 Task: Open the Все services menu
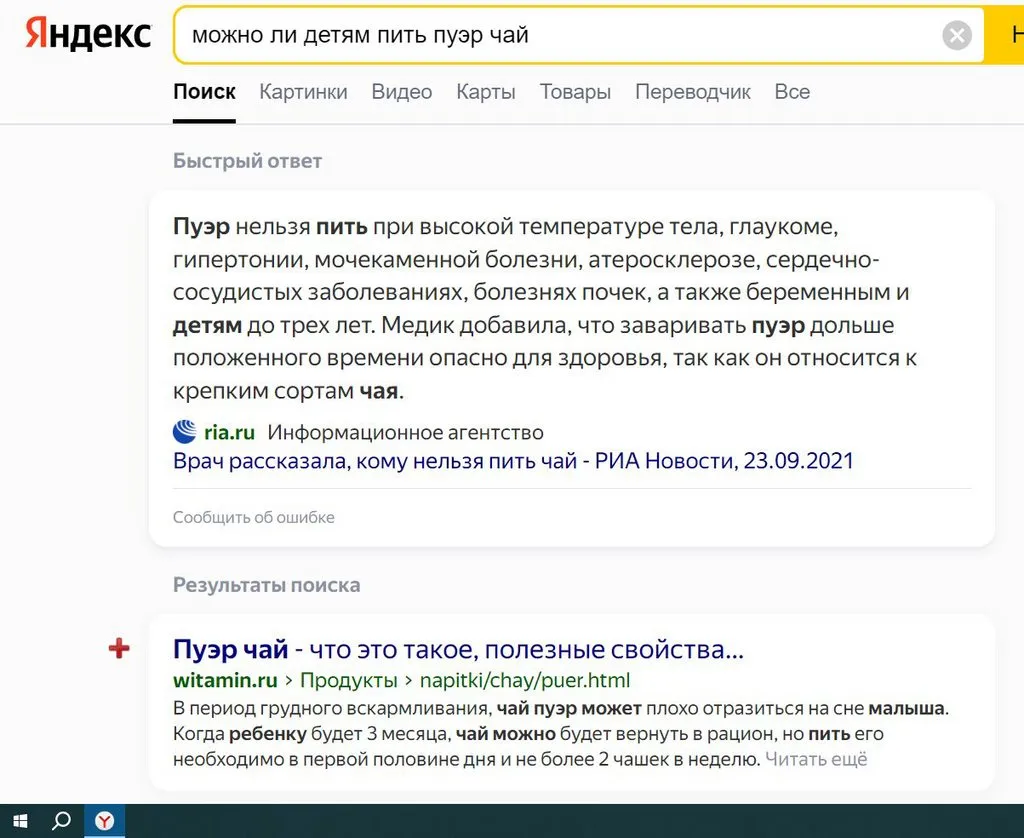click(792, 91)
